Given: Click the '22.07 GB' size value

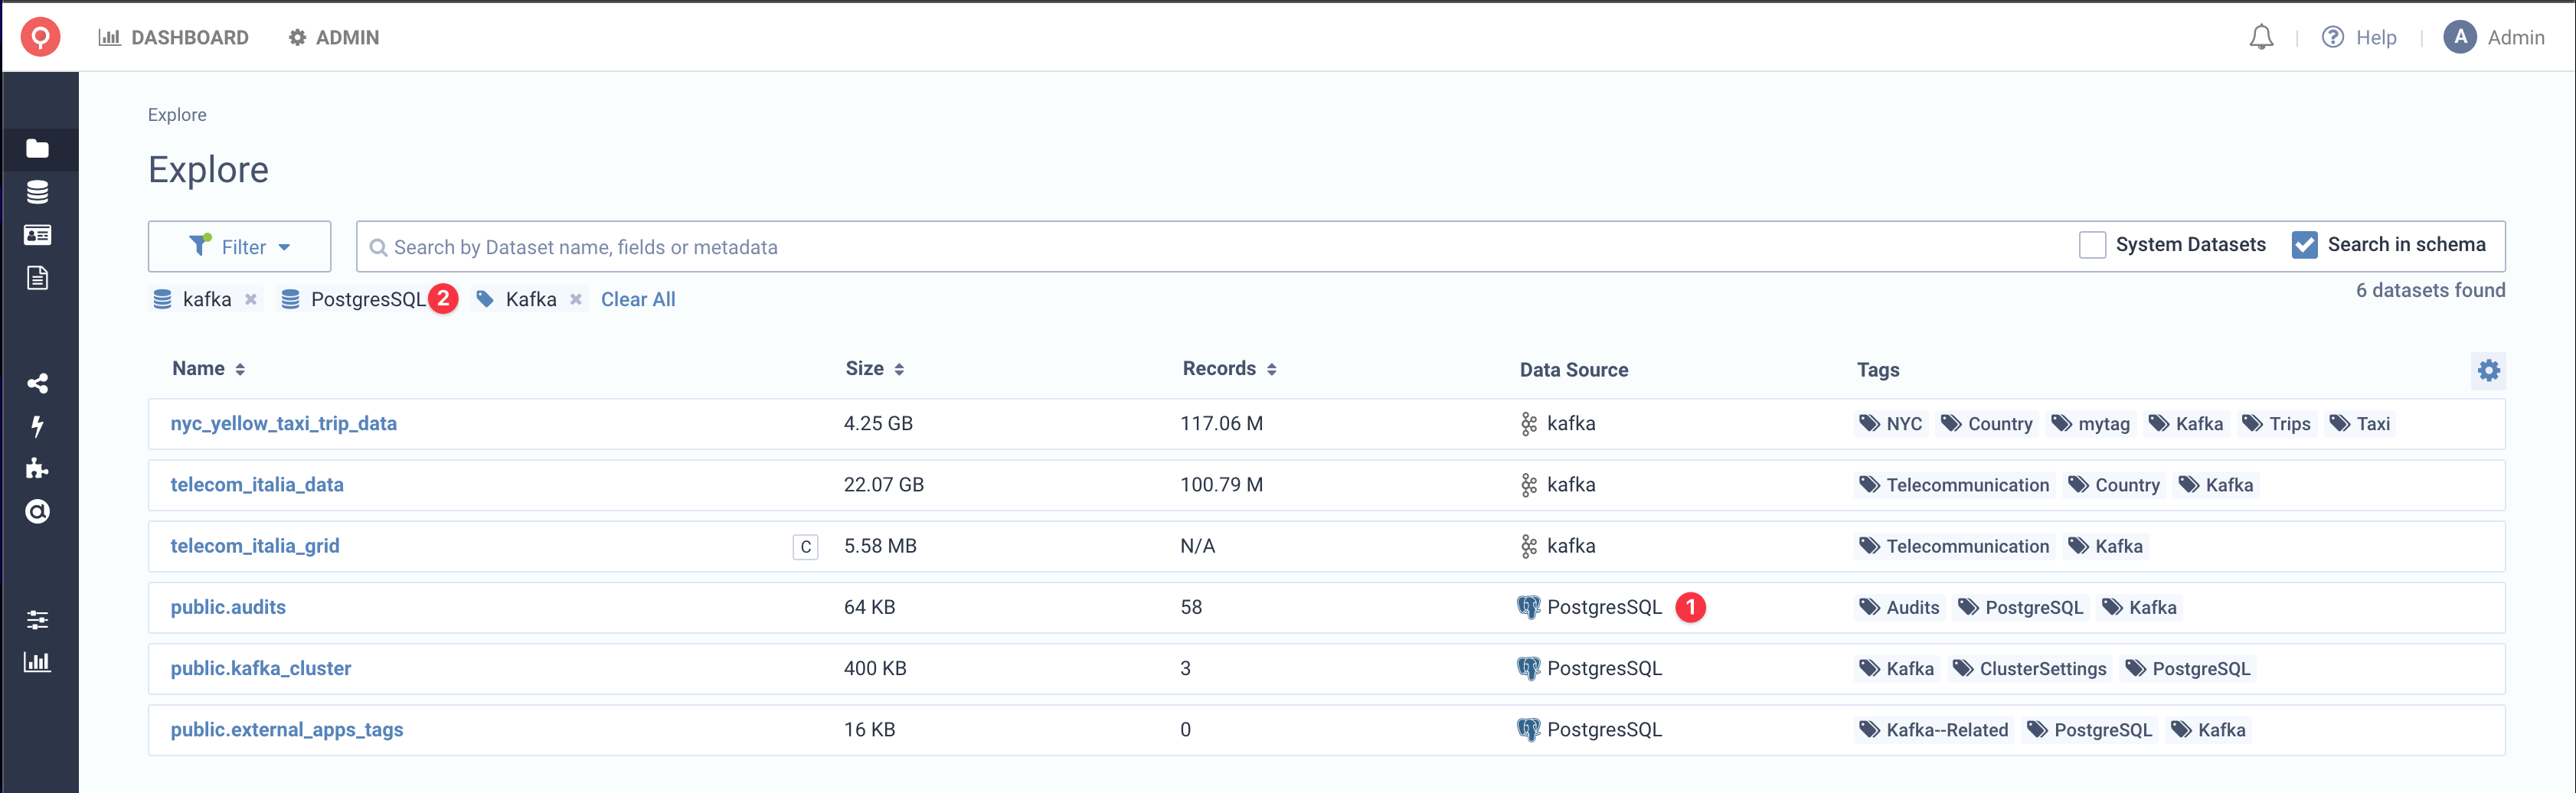Looking at the screenshot, I should pos(884,484).
